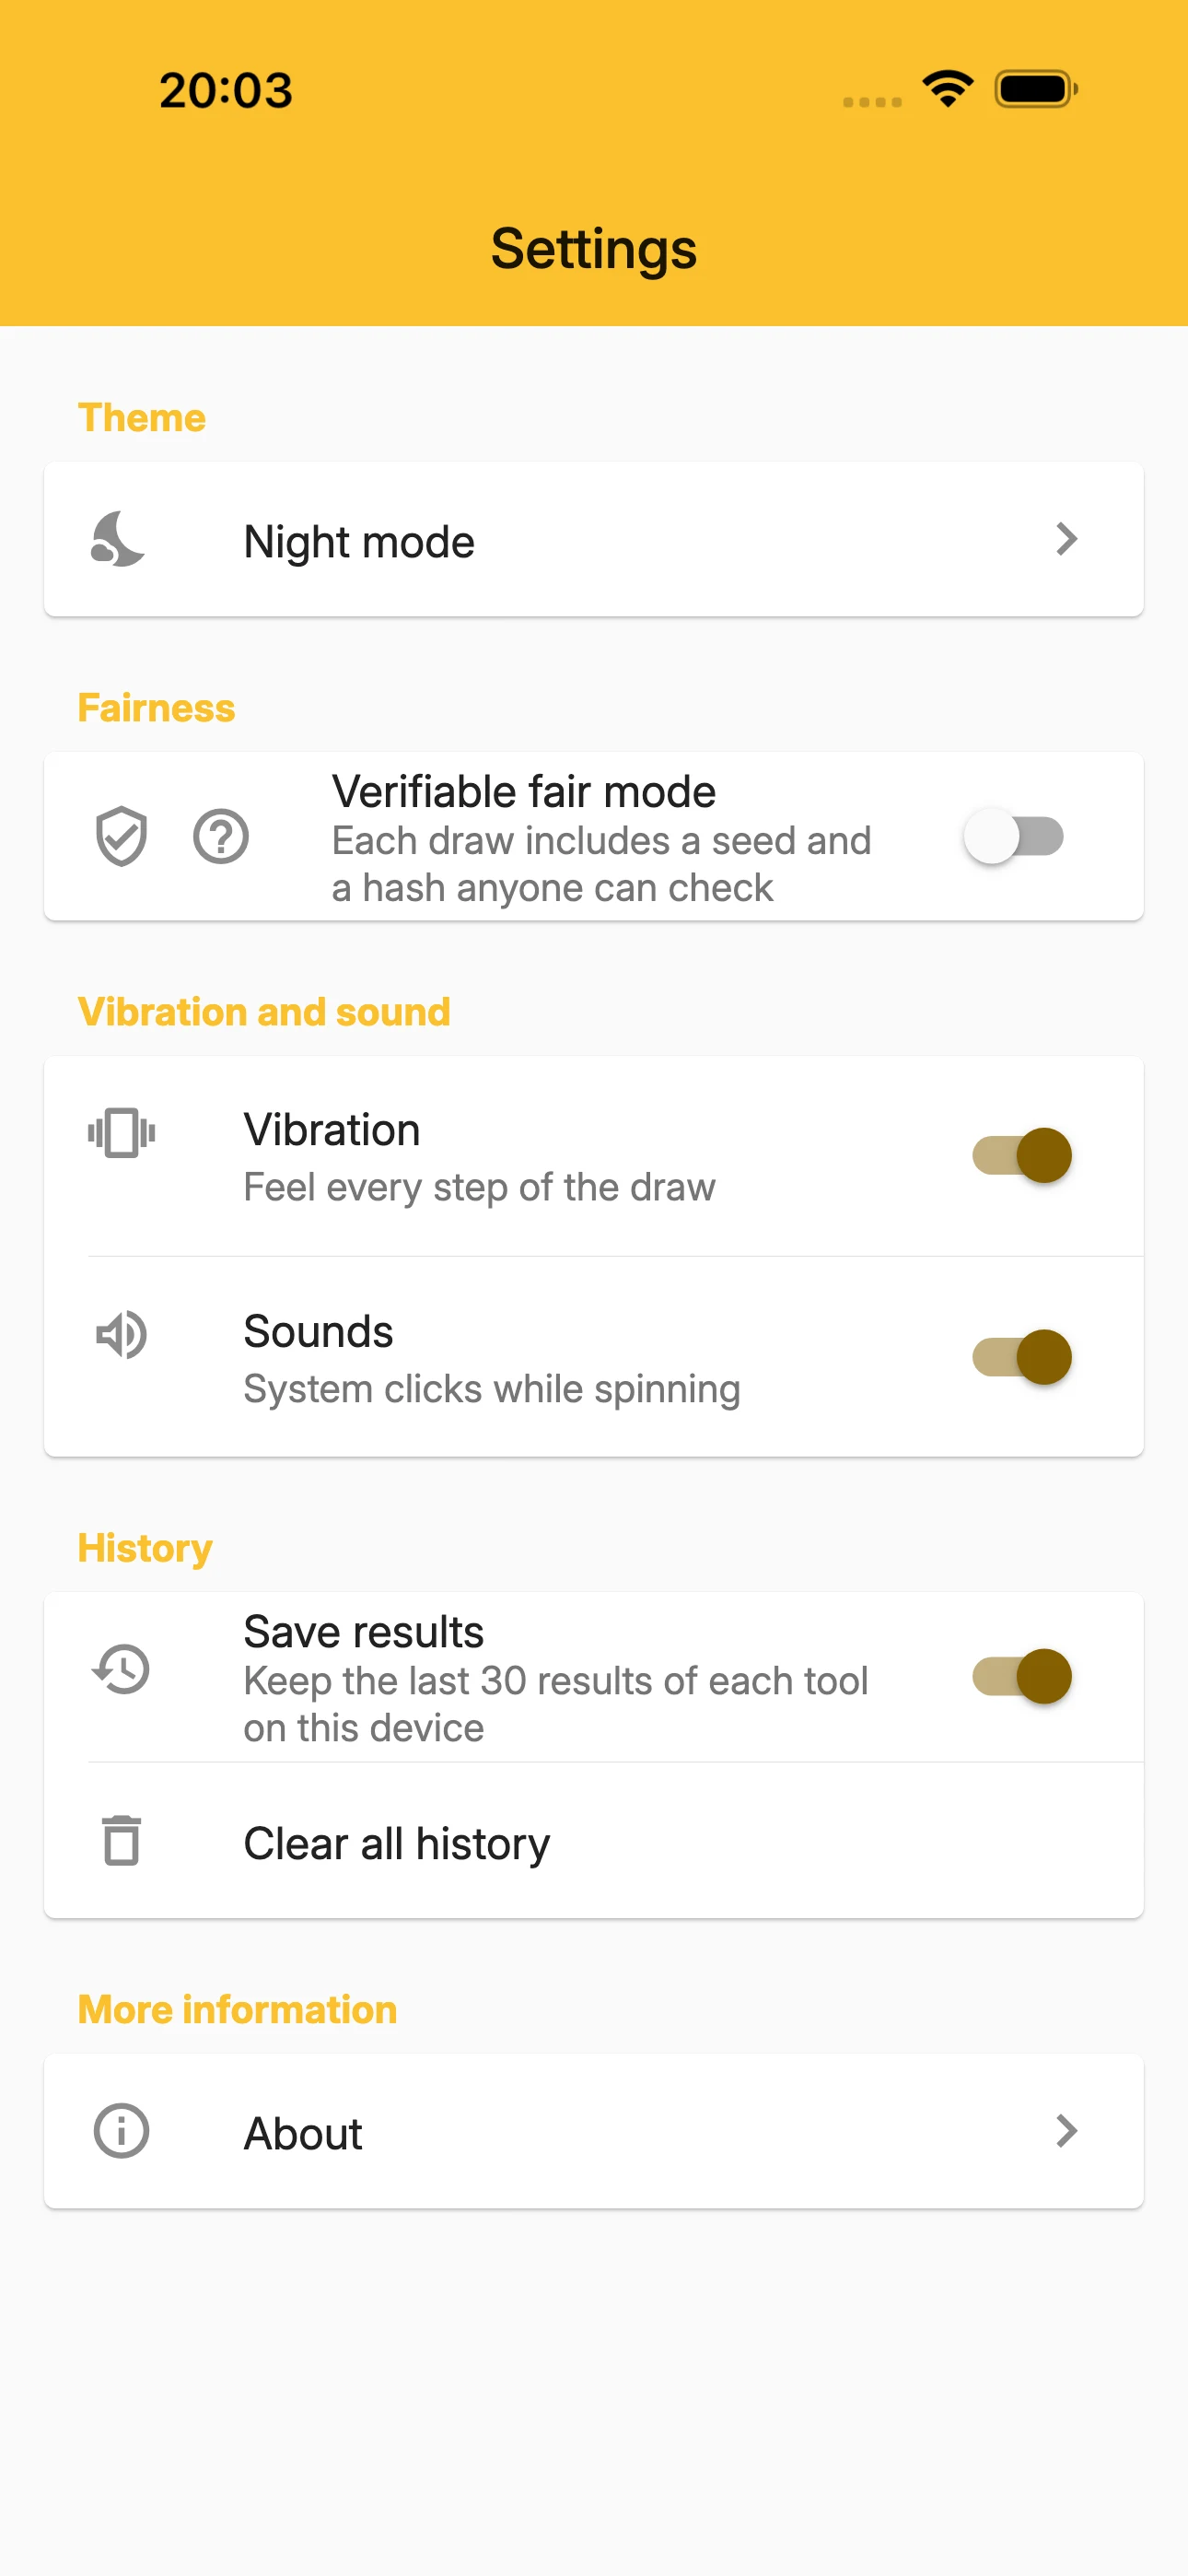The width and height of the screenshot is (1188, 2576).
Task: Open the question mark help icon
Action: [221, 836]
